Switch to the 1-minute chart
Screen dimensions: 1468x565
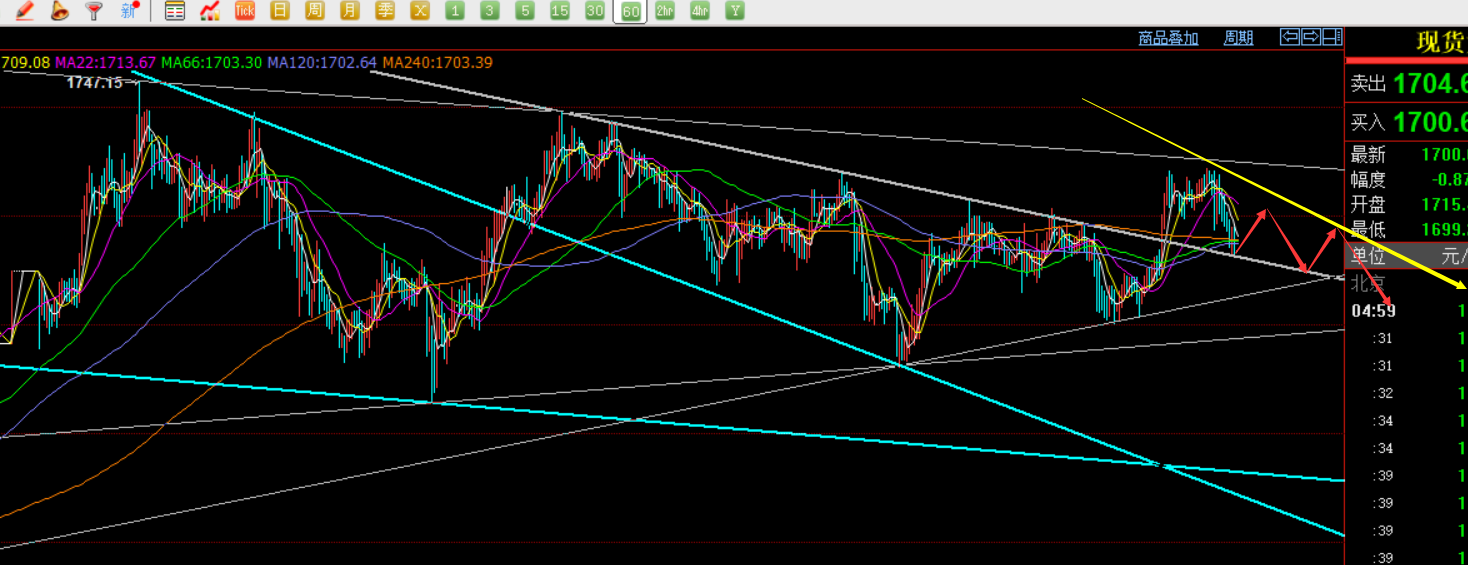pos(455,11)
